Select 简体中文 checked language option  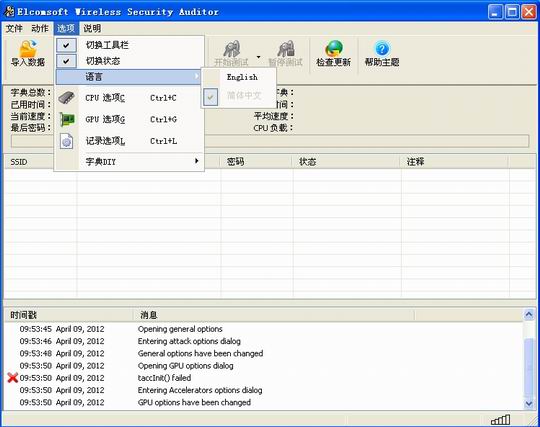click(239, 96)
